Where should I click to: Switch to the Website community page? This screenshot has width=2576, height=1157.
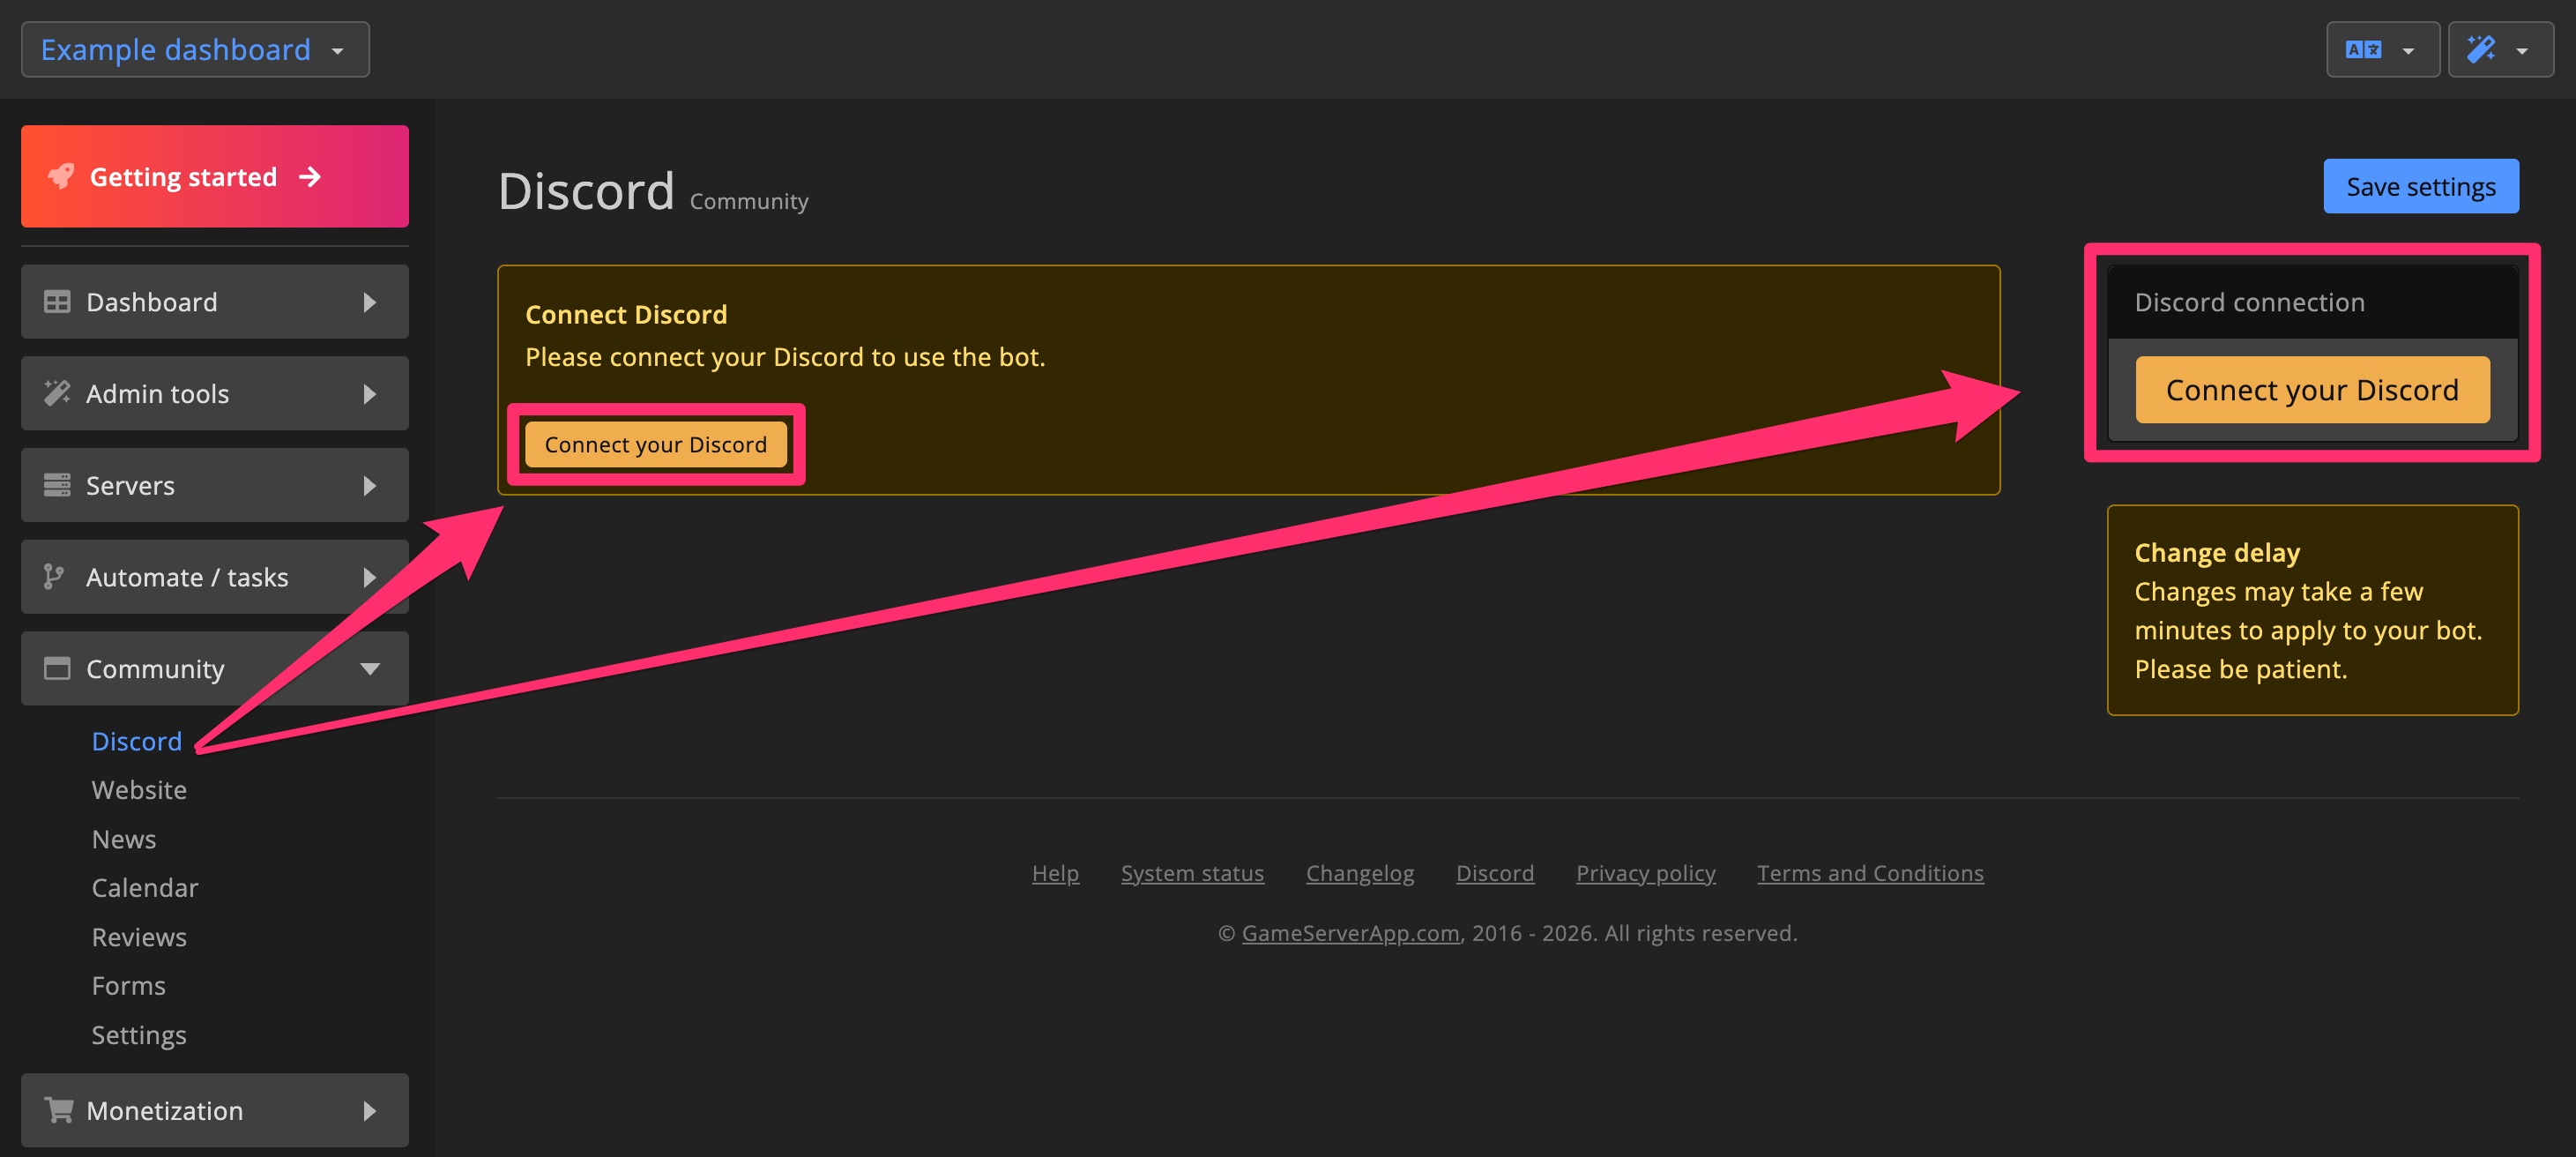click(x=139, y=789)
